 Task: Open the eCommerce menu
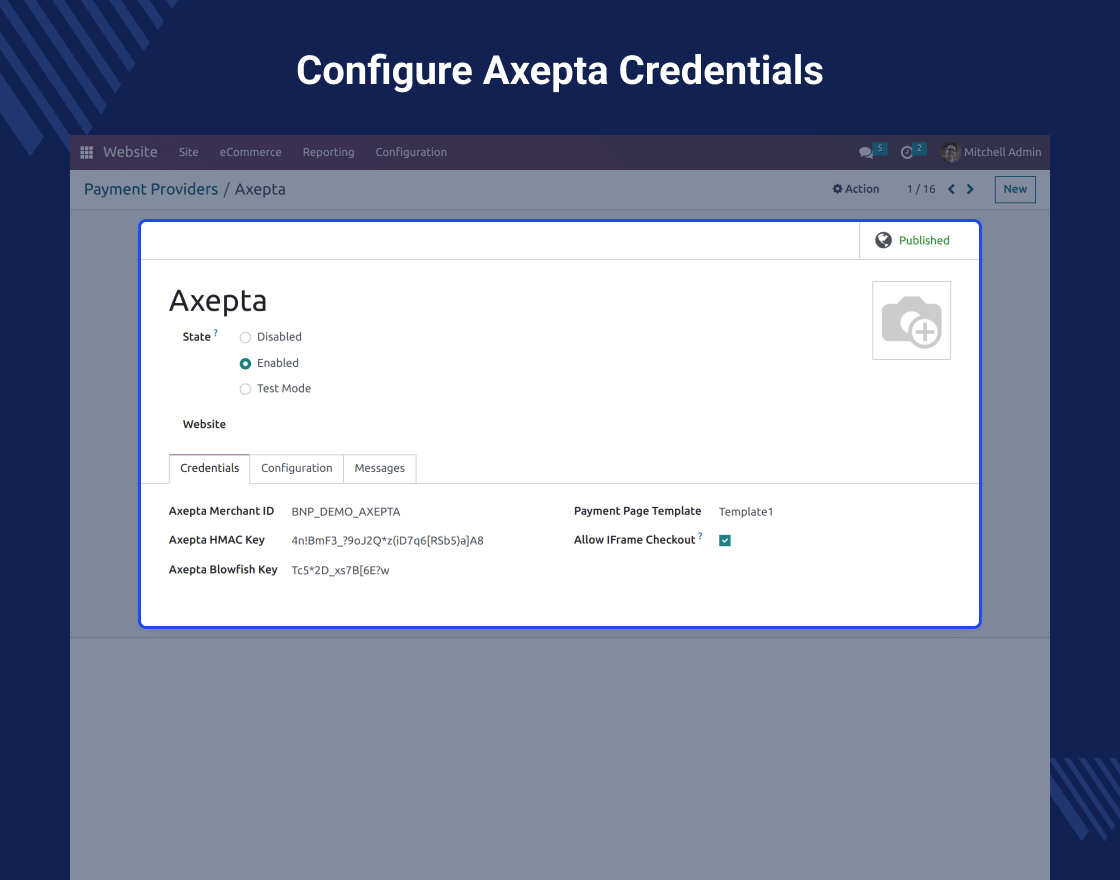[250, 152]
